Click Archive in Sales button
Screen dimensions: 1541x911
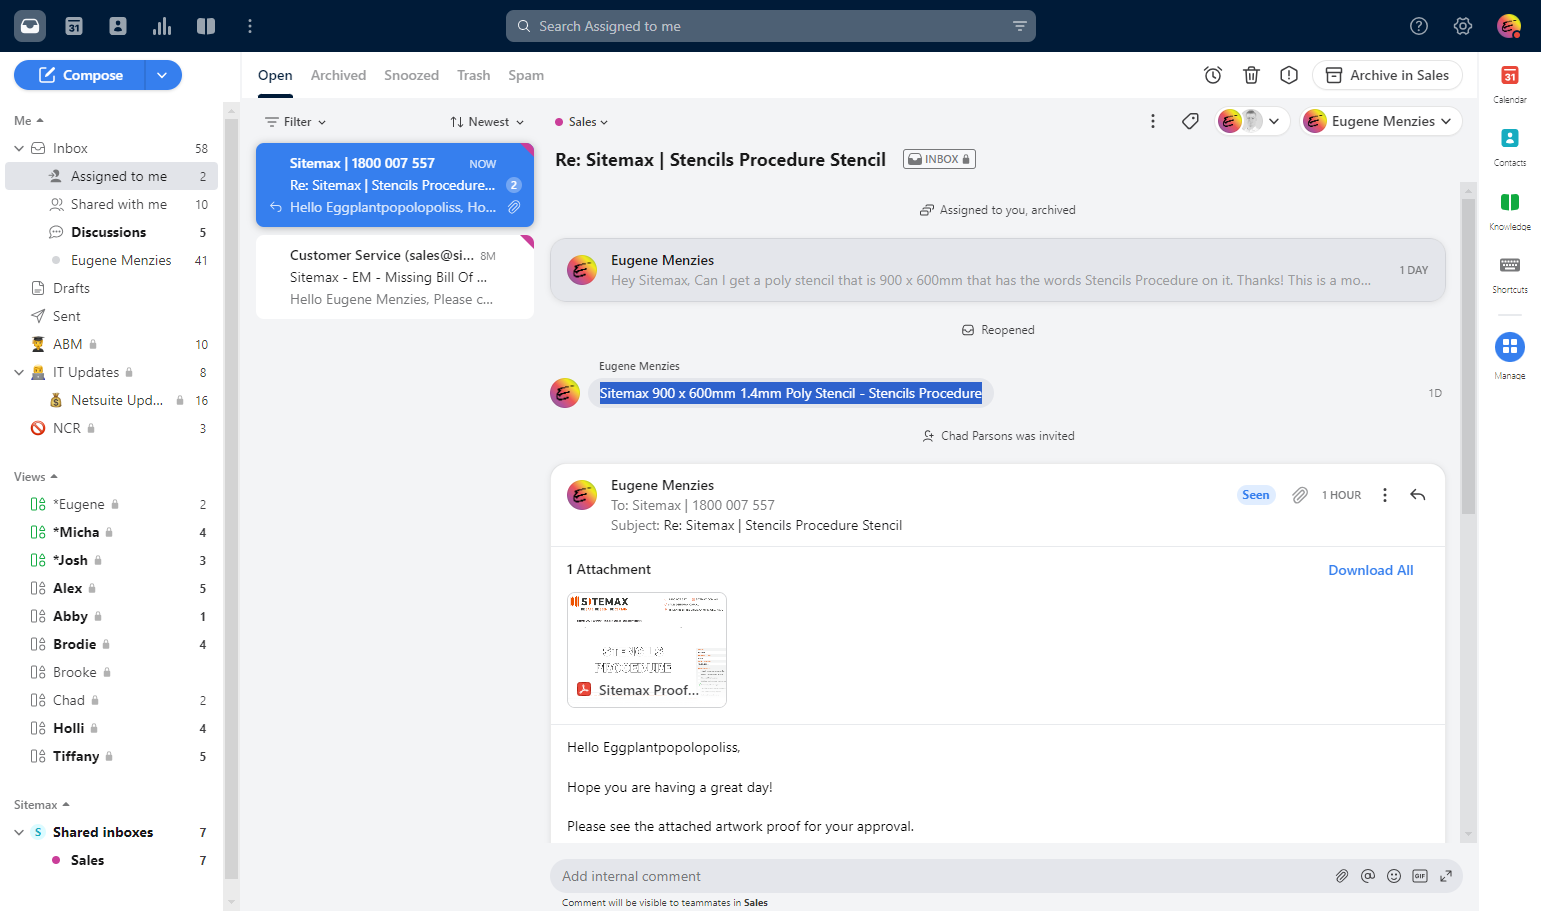click(1387, 75)
